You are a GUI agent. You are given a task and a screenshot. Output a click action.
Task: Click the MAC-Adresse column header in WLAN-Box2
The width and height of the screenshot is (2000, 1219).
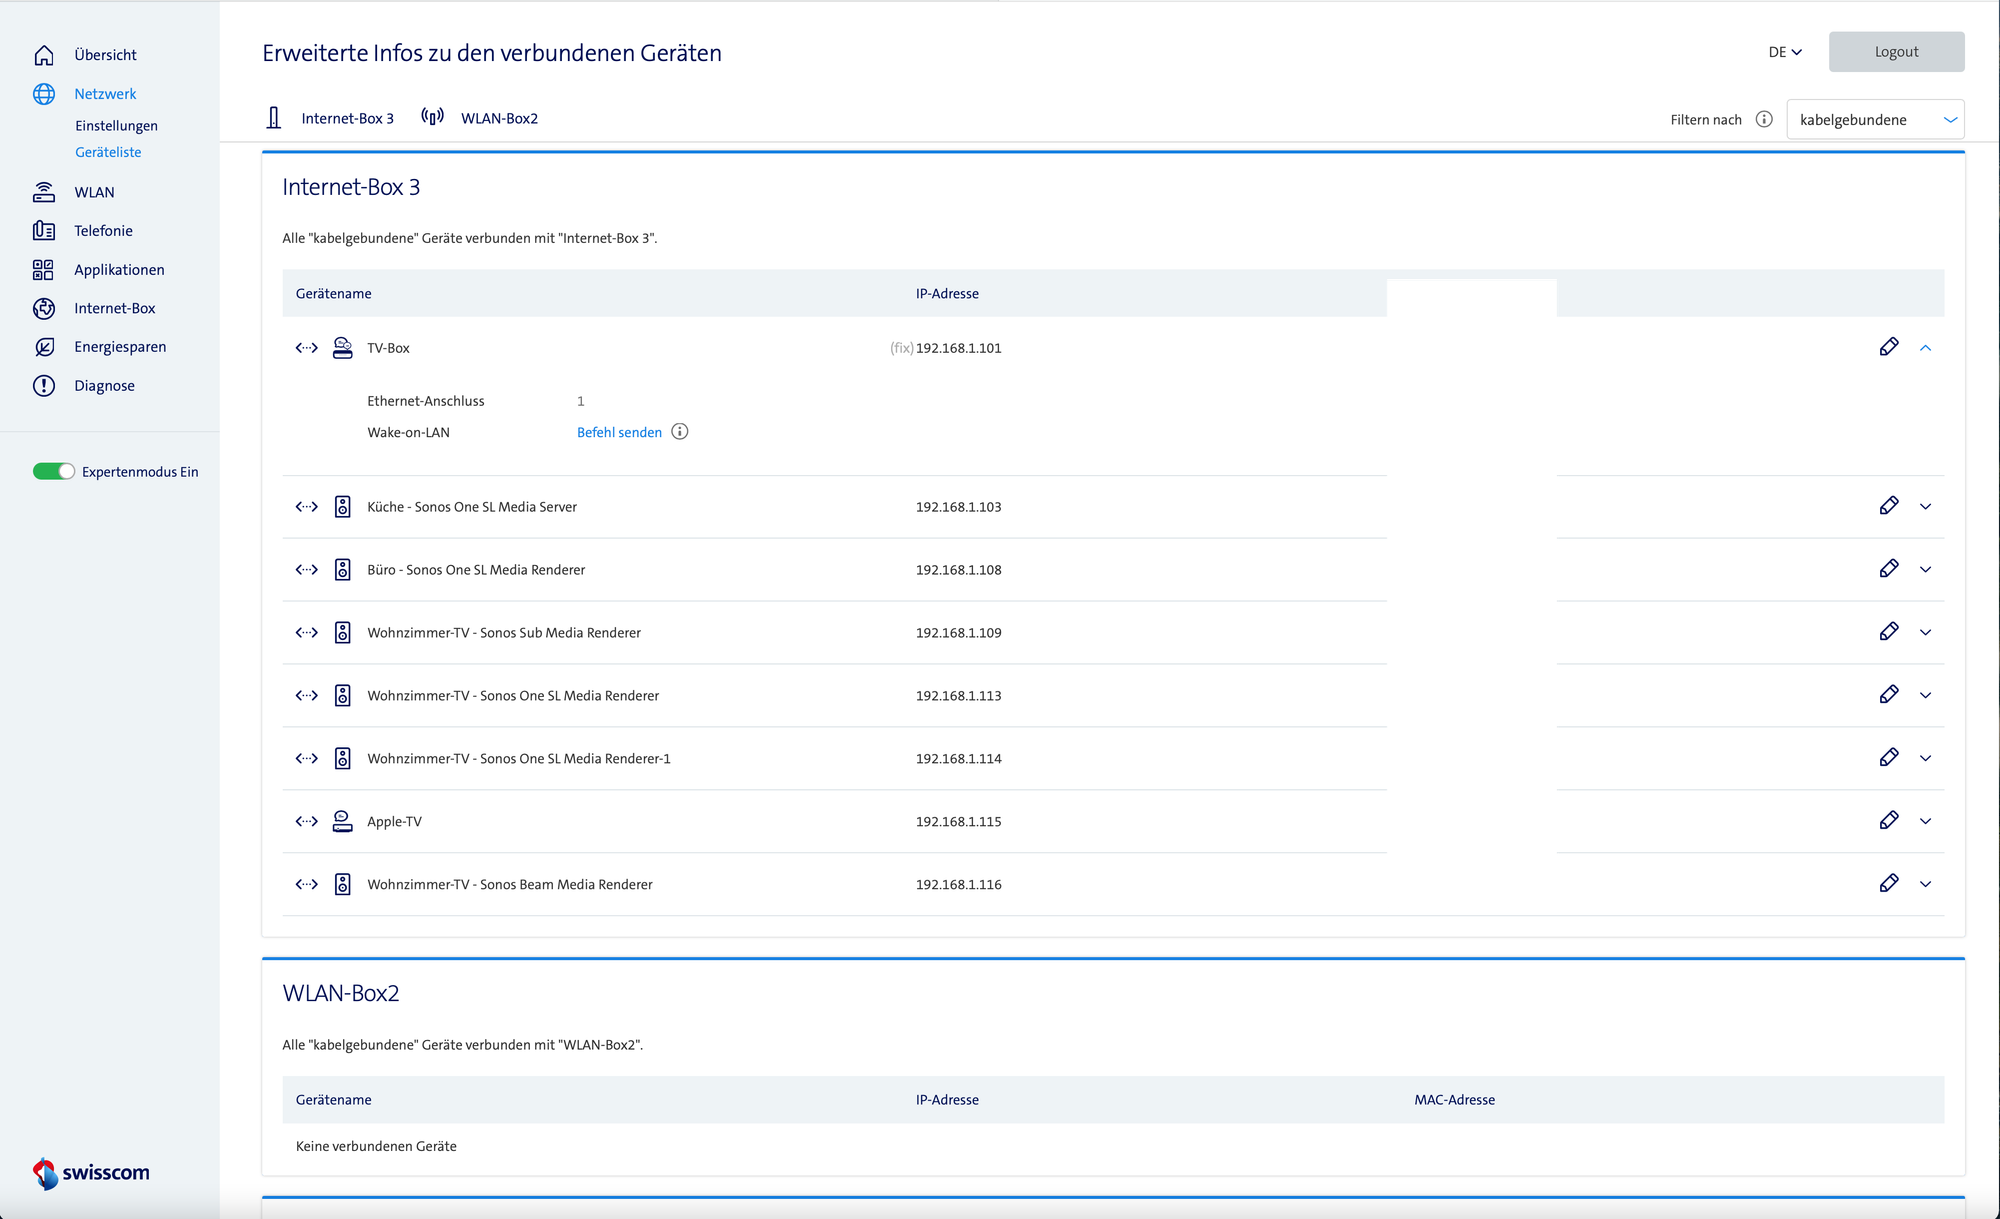pyautogui.click(x=1454, y=1100)
